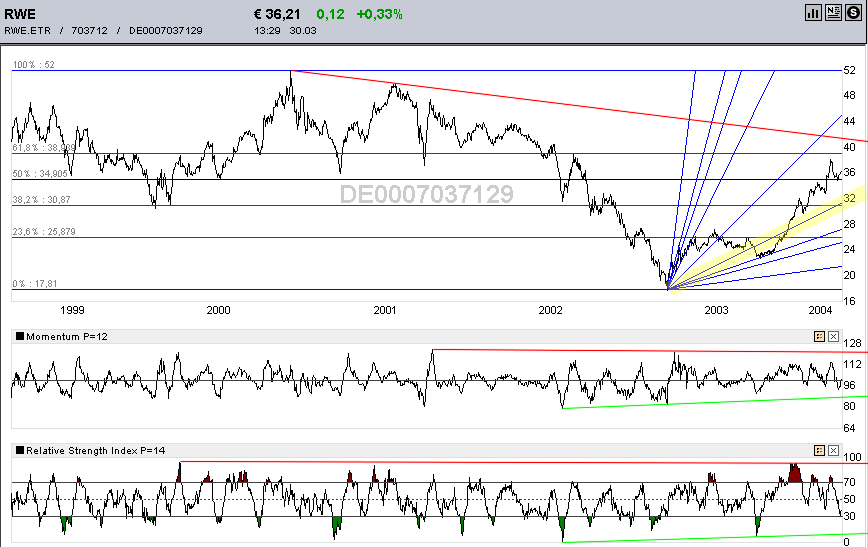Viewport: 868px width, 548px height.
Task: Click the 50% : 34,905 level label
Action: click(x=40, y=174)
